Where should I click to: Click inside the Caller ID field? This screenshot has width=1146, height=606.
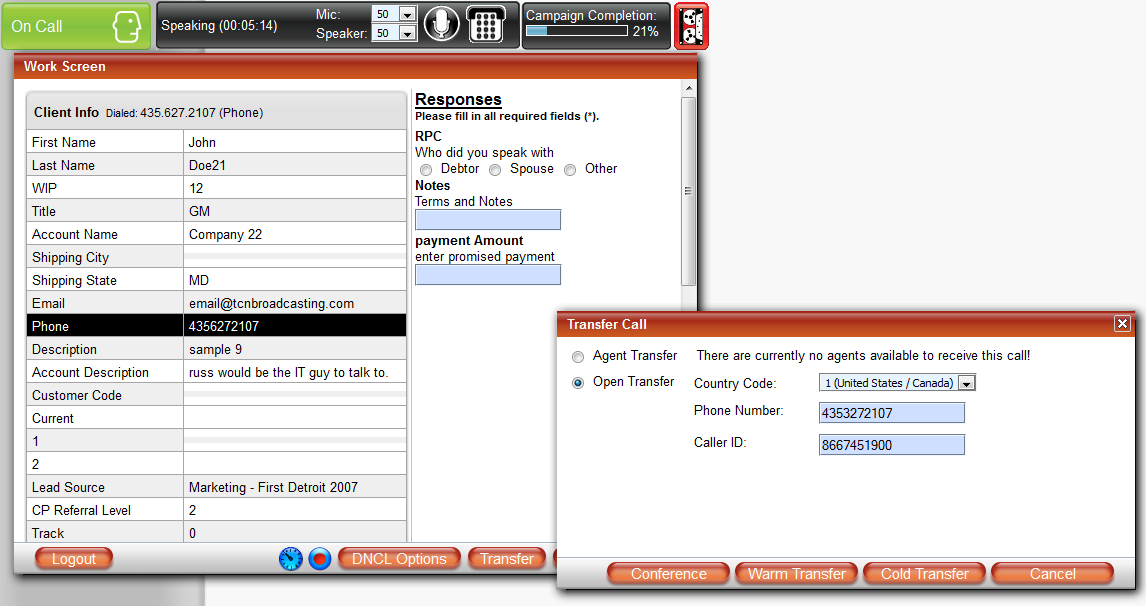tap(891, 442)
